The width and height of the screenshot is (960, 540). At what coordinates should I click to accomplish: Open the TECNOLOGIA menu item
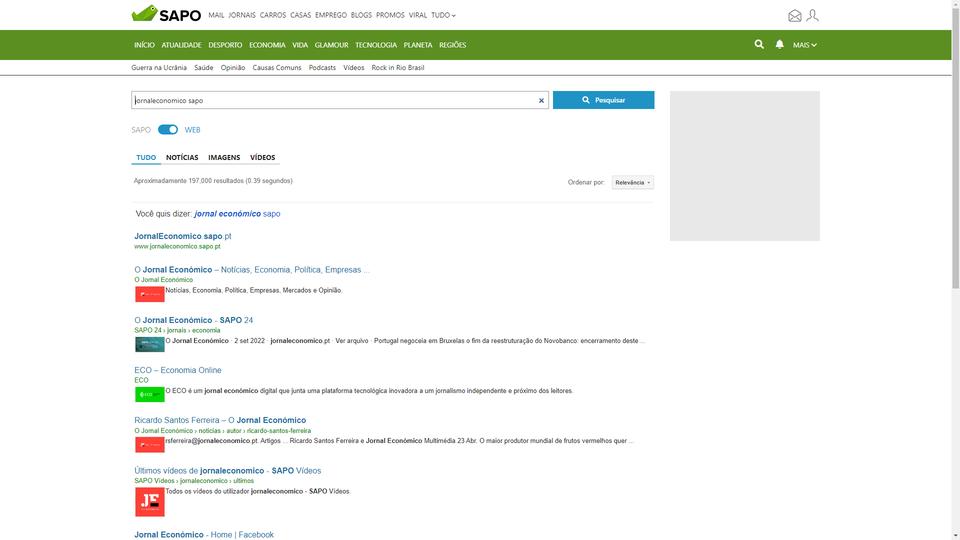point(376,45)
